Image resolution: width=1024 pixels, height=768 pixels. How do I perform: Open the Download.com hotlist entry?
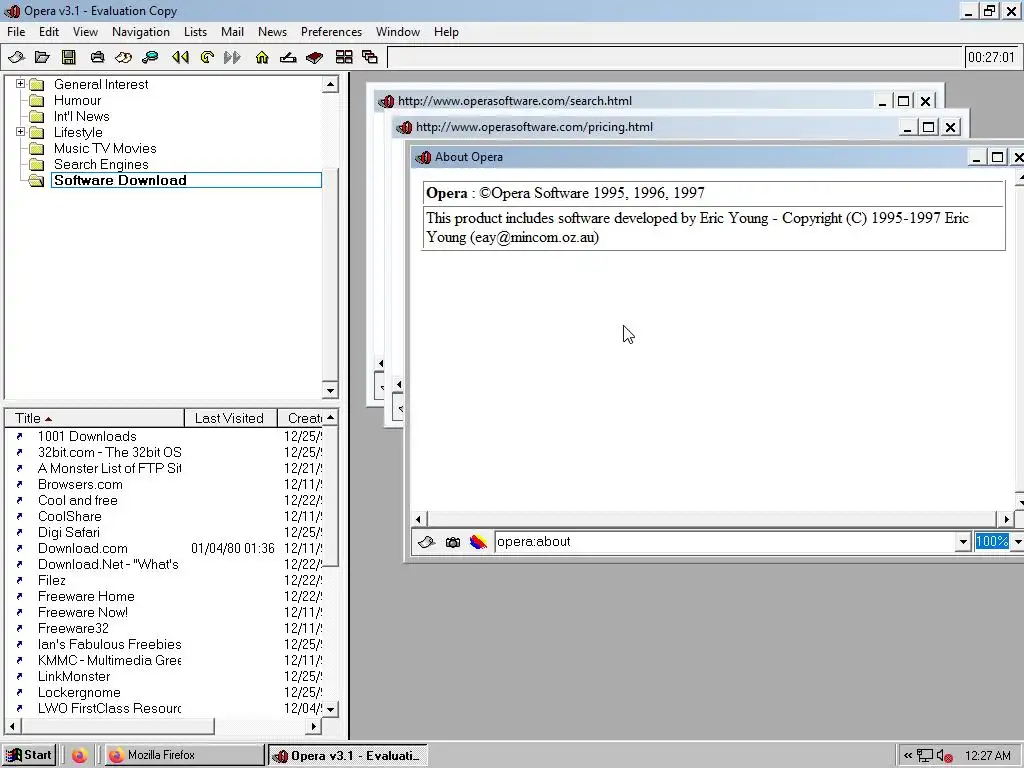(83, 549)
